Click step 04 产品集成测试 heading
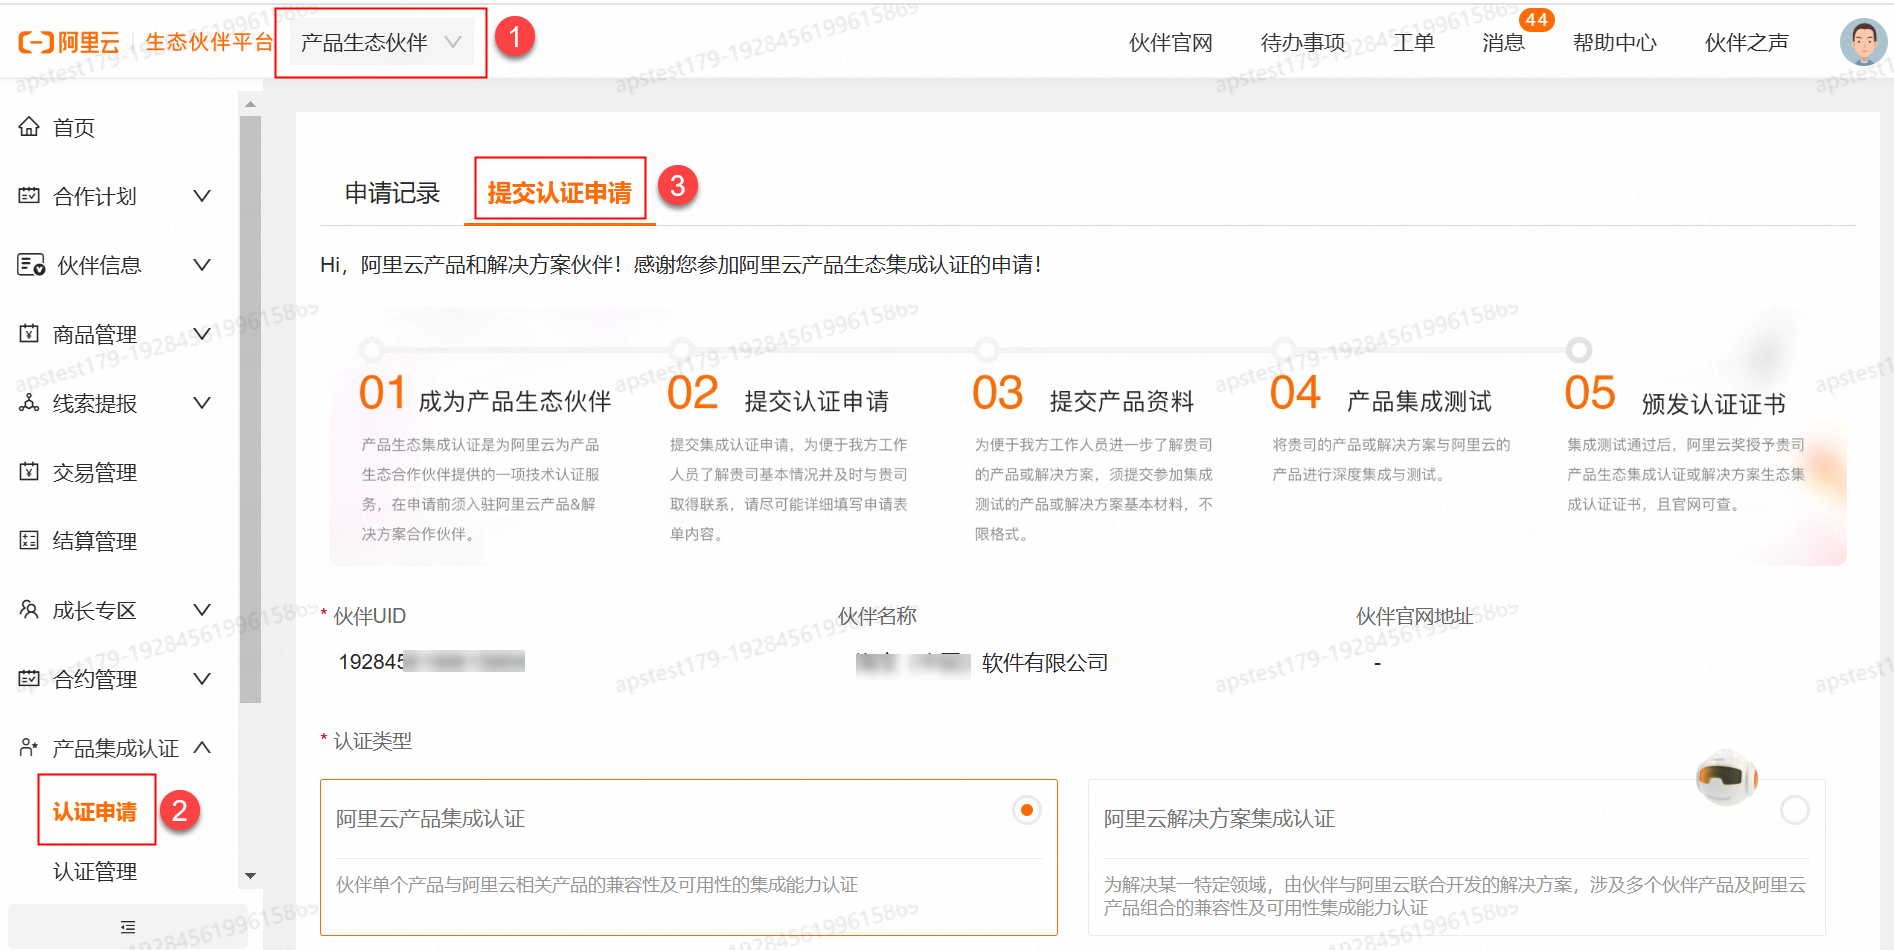 [x=1419, y=401]
